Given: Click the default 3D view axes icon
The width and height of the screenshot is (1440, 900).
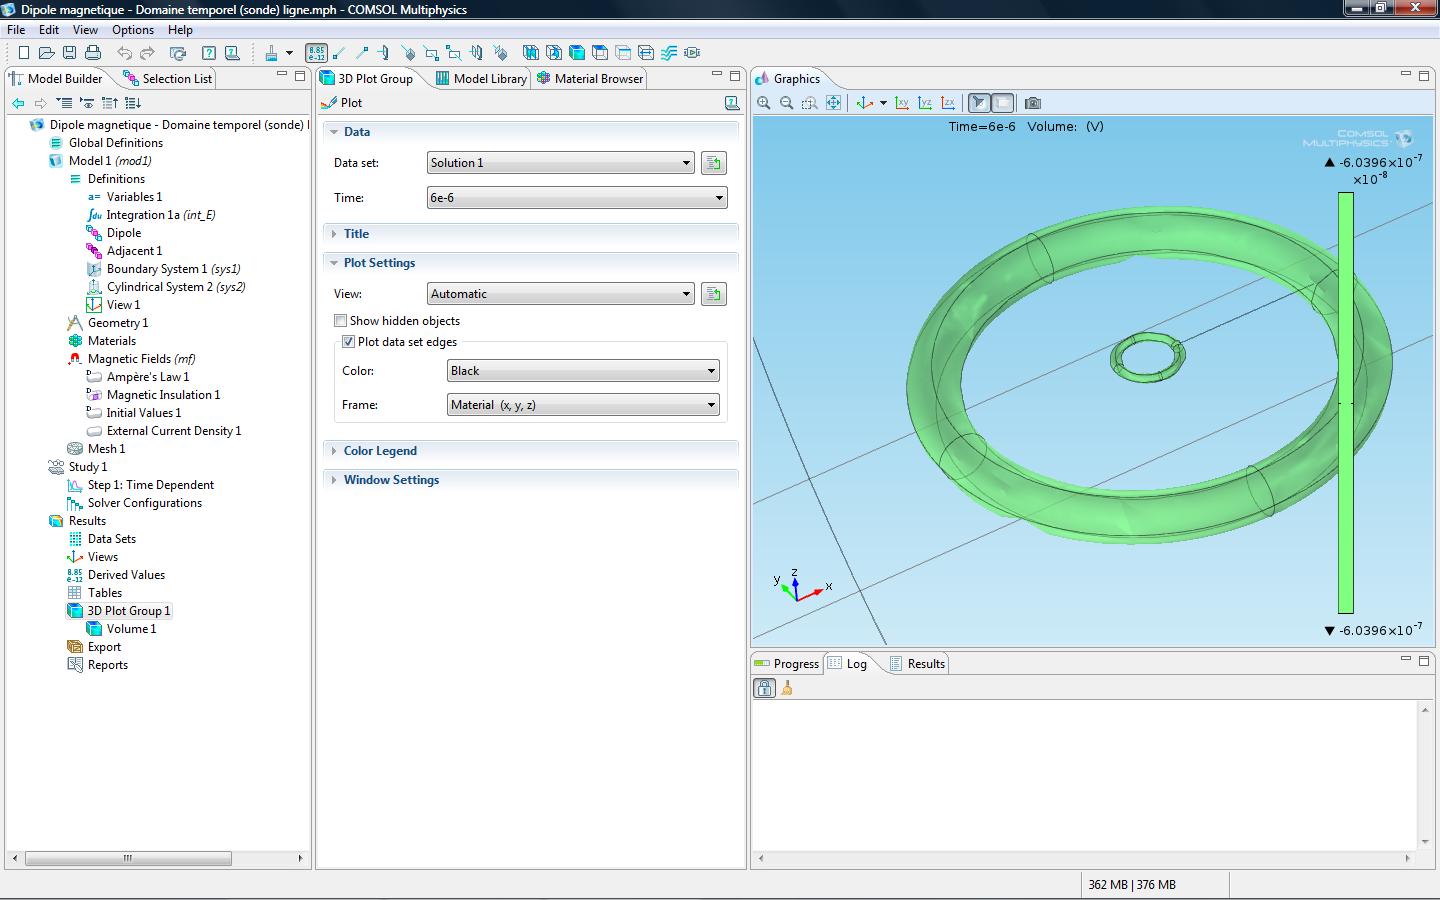Looking at the screenshot, I should pos(865,103).
